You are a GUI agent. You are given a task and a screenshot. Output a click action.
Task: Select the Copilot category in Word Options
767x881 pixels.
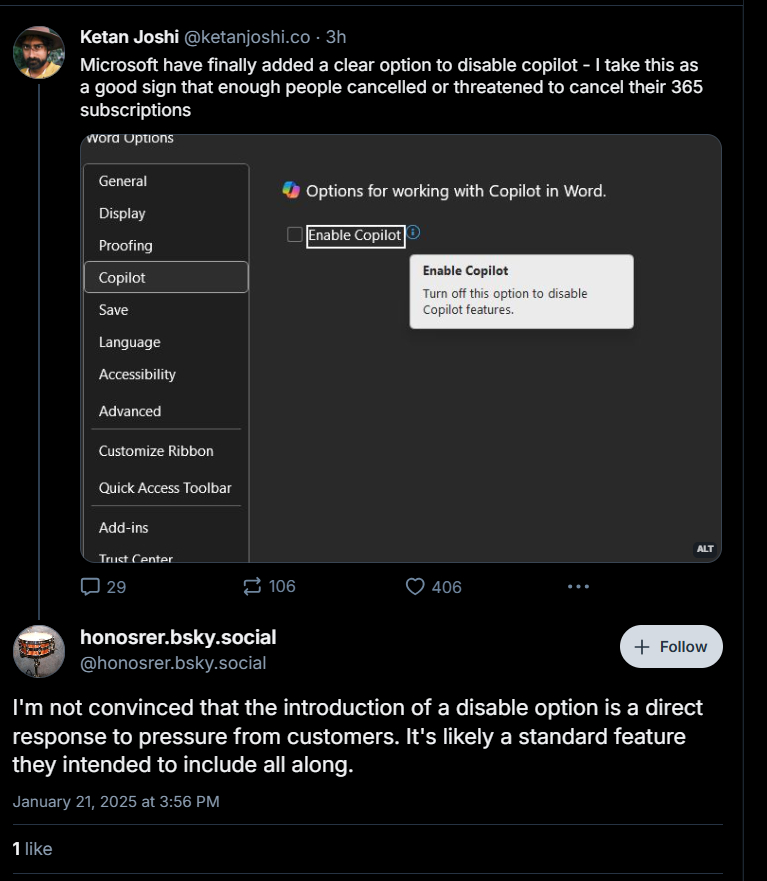pos(166,278)
